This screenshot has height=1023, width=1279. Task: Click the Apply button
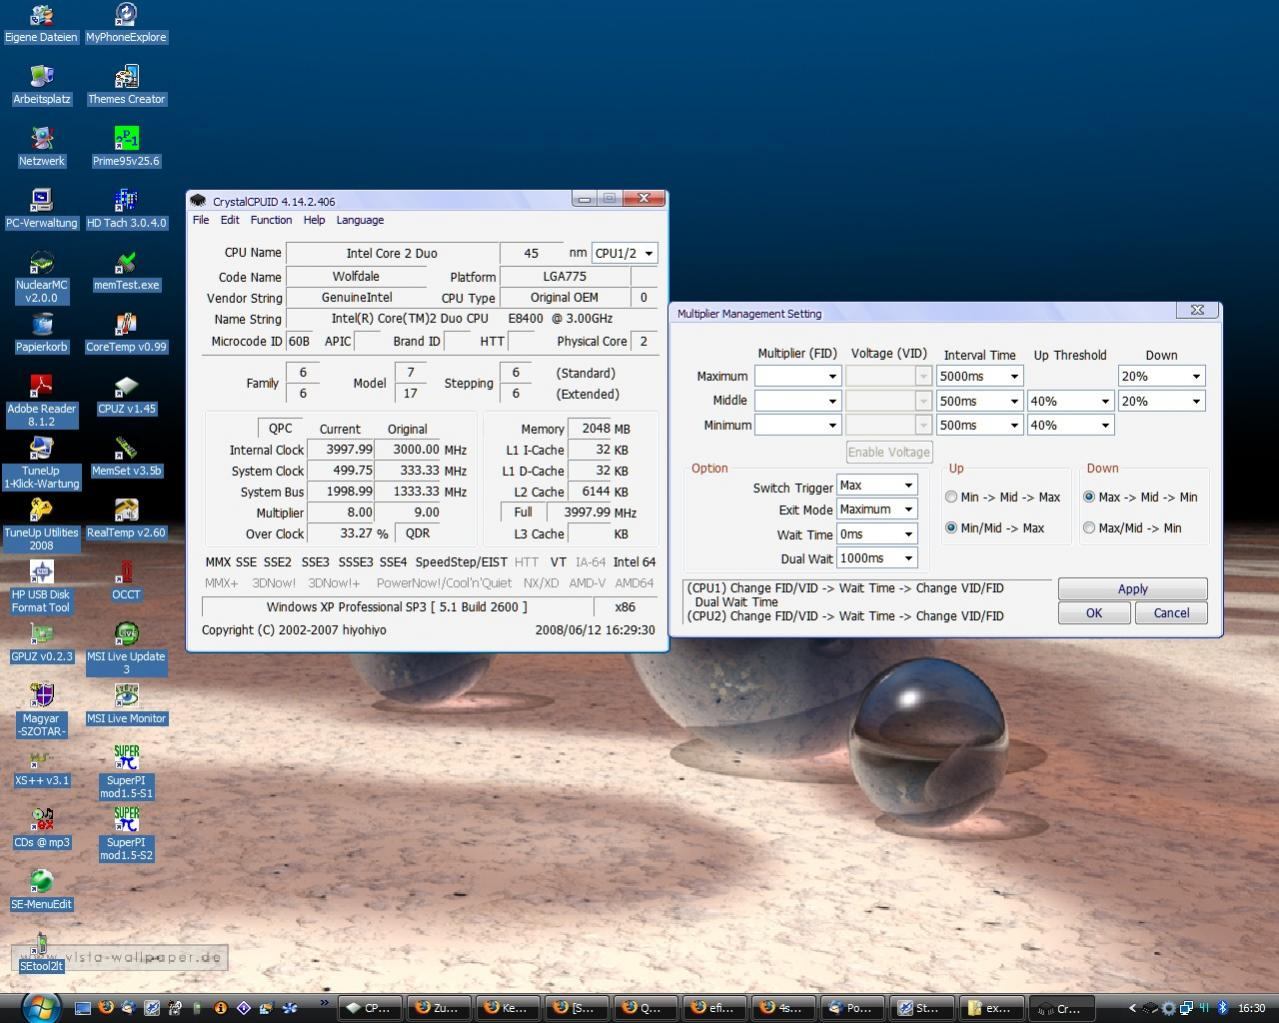1133,589
